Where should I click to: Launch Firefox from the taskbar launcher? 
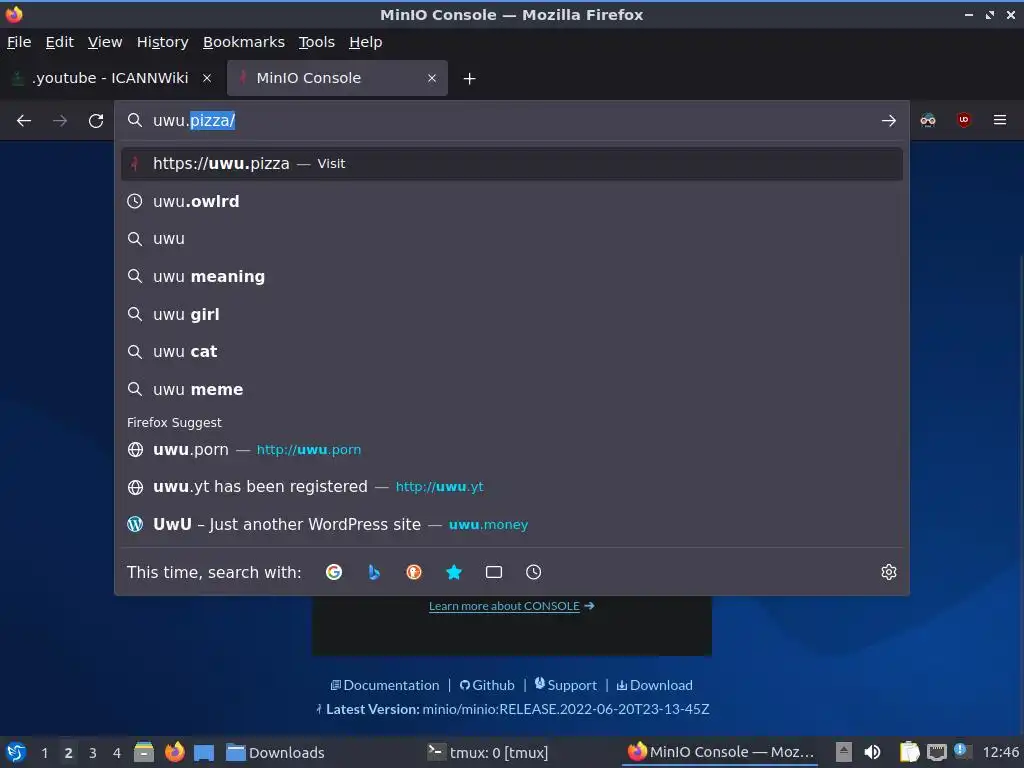coord(174,752)
